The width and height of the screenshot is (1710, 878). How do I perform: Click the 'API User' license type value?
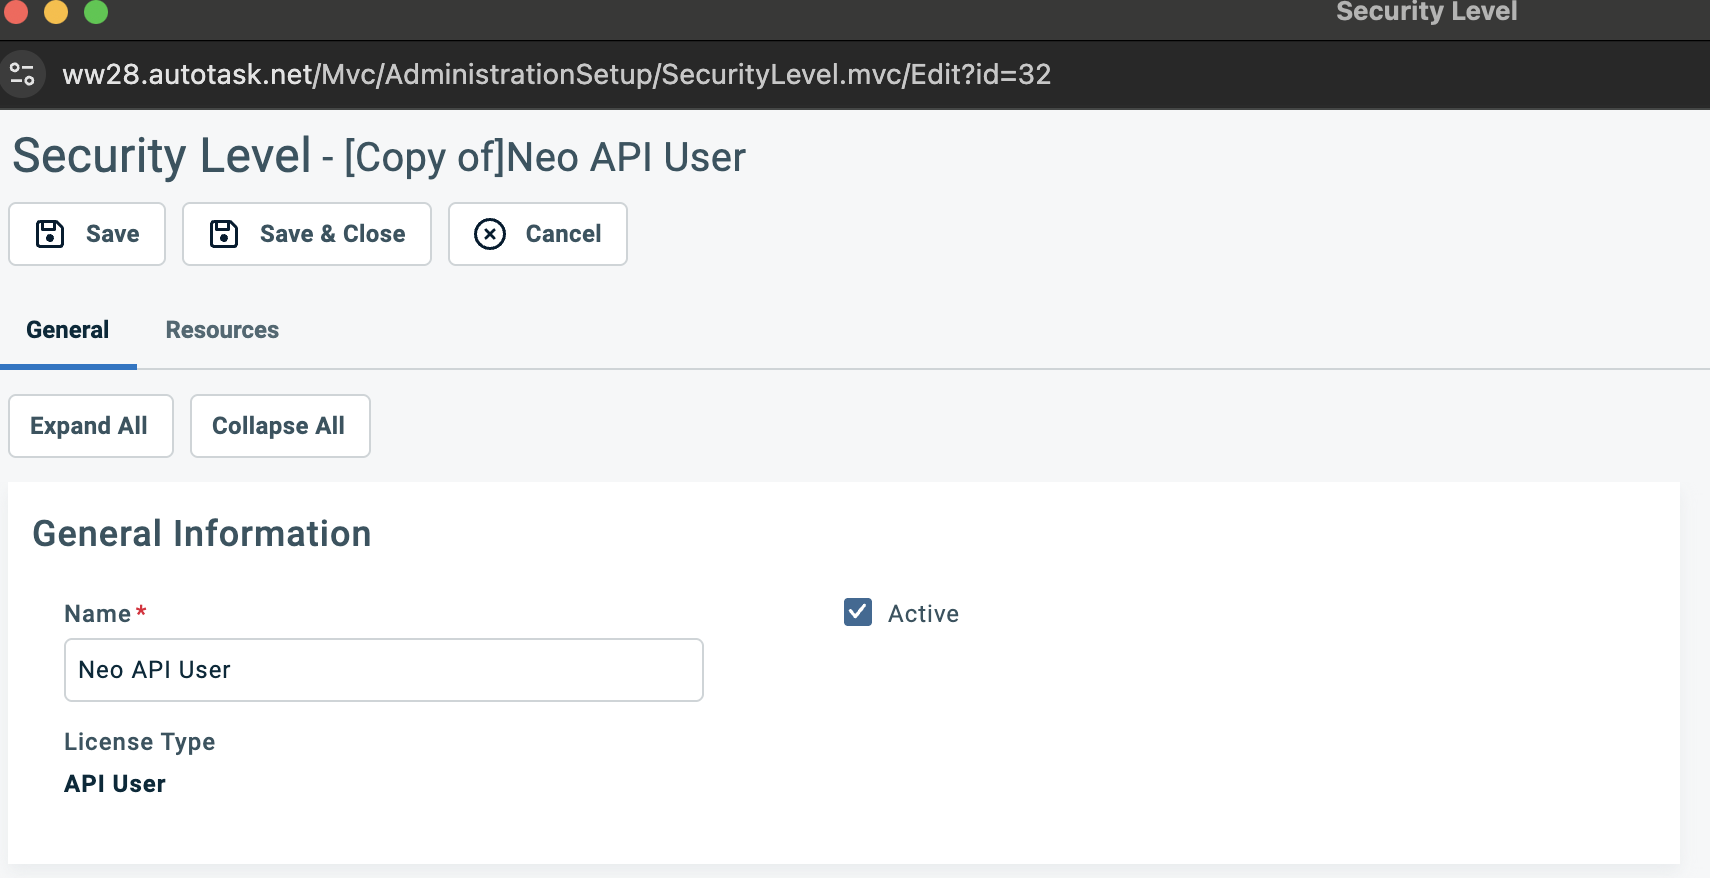pyautogui.click(x=115, y=784)
